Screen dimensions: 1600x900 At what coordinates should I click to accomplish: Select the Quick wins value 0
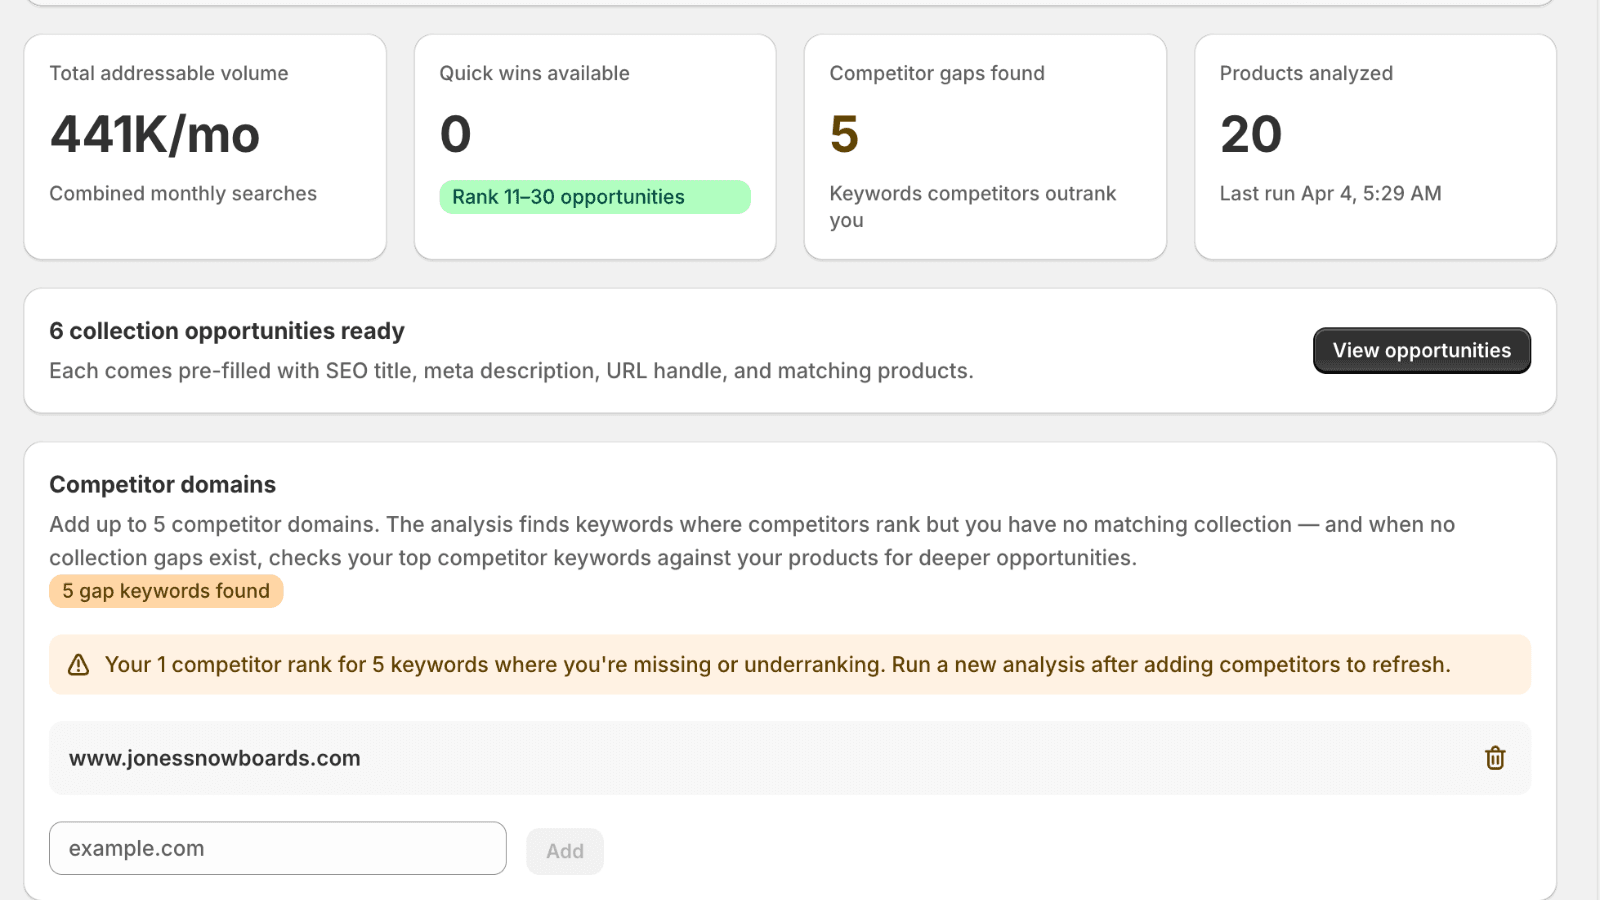(456, 134)
